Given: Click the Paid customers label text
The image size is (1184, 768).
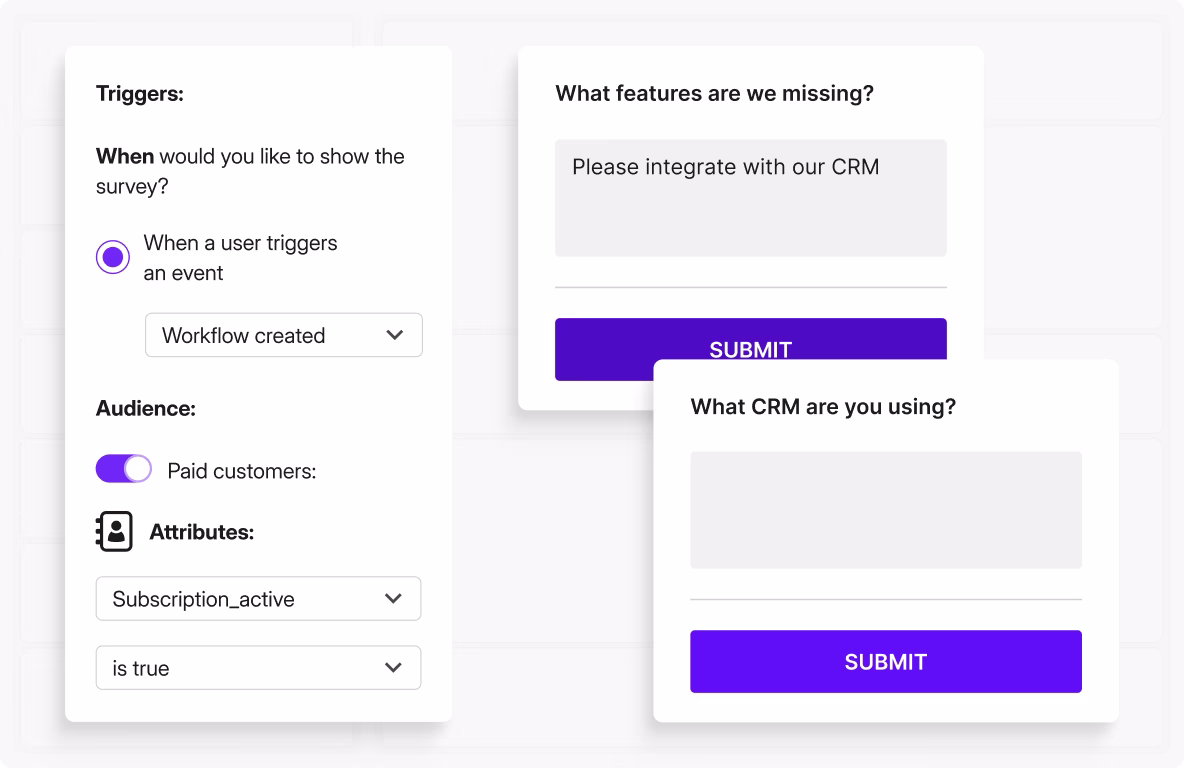Looking at the screenshot, I should (x=241, y=471).
